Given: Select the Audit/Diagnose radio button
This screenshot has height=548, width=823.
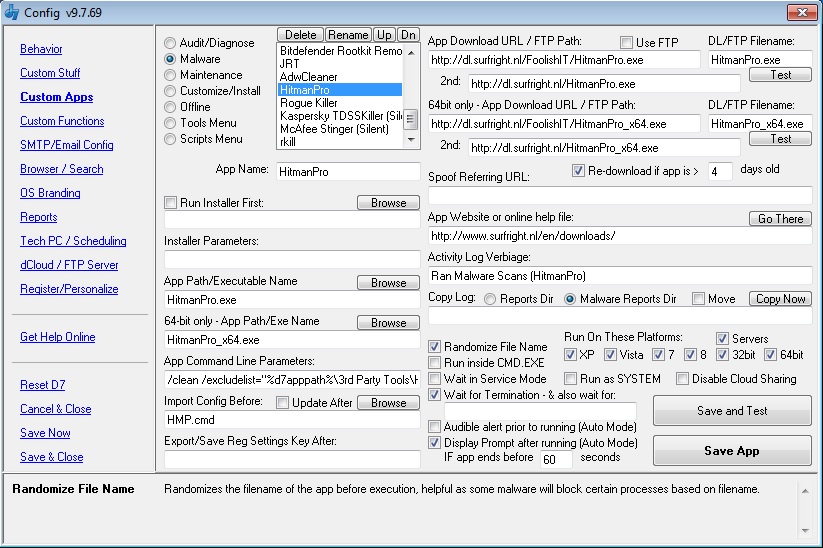Looking at the screenshot, I should pos(170,43).
